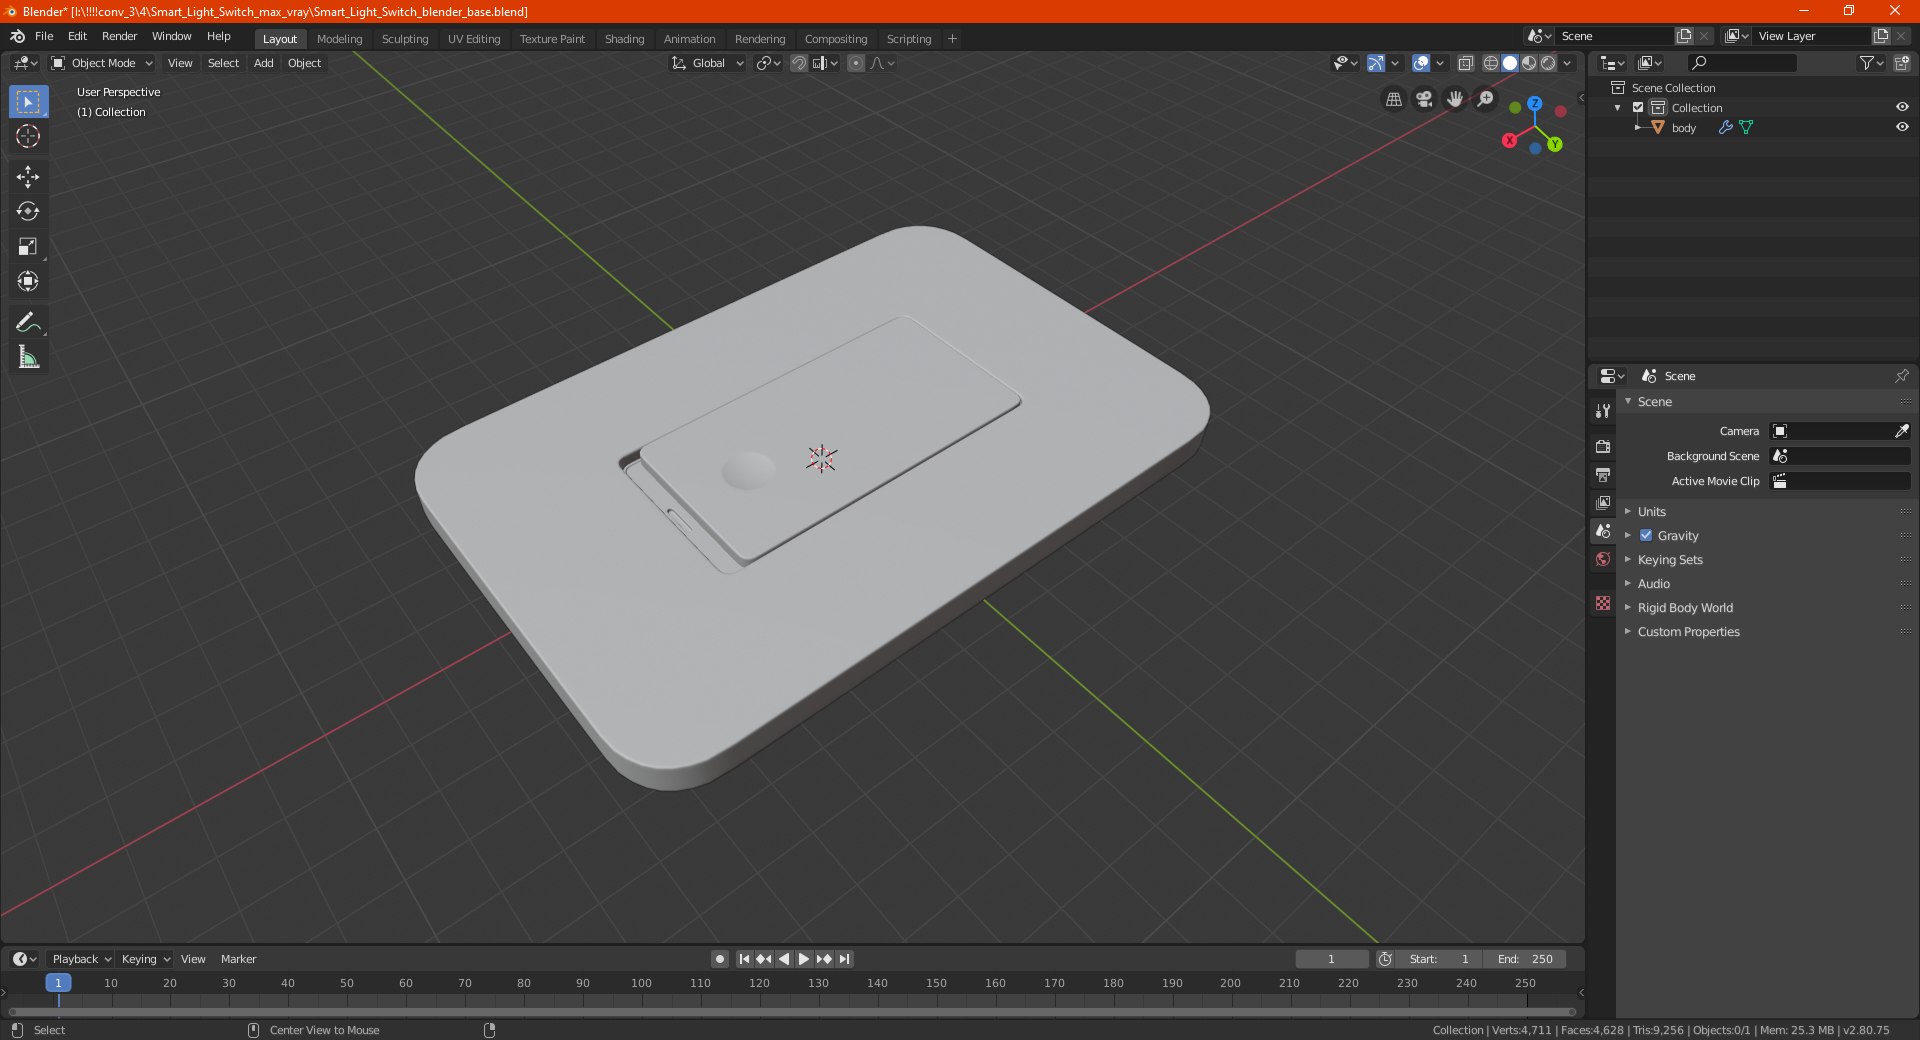Choose the Move tool
The width and height of the screenshot is (1920, 1040).
pos(28,177)
